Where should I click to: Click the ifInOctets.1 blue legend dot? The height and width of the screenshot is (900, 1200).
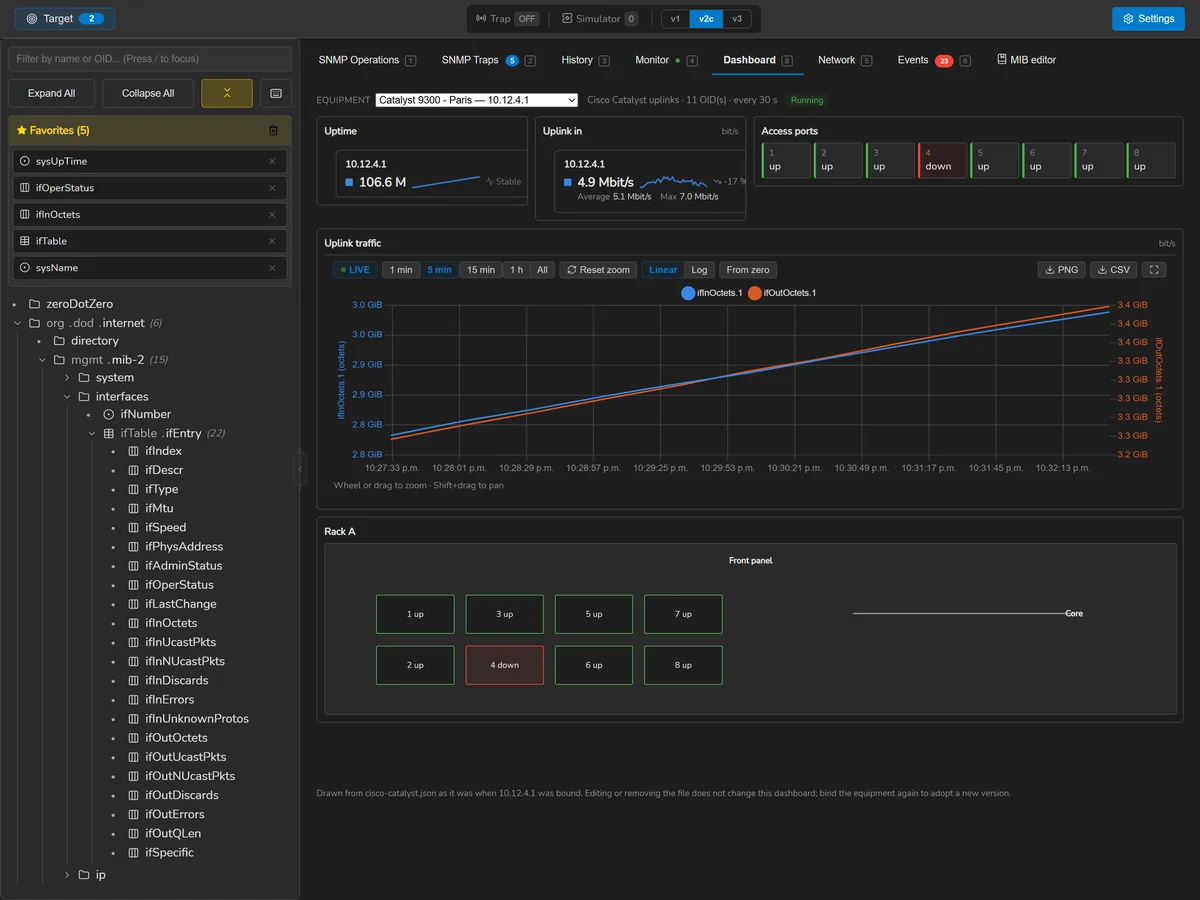tap(688, 293)
